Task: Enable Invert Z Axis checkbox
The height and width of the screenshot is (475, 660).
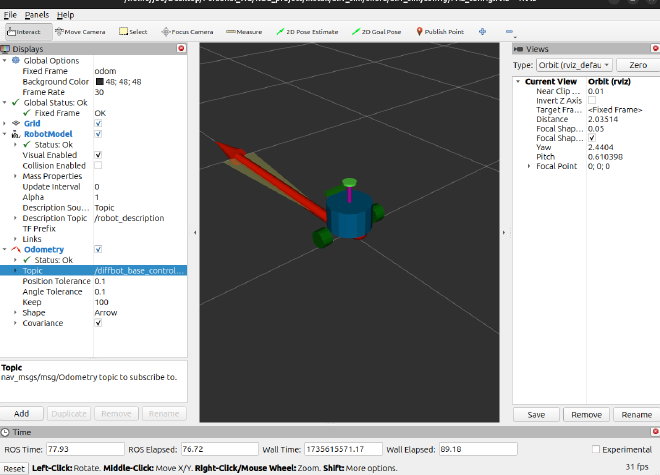Action: (x=592, y=100)
